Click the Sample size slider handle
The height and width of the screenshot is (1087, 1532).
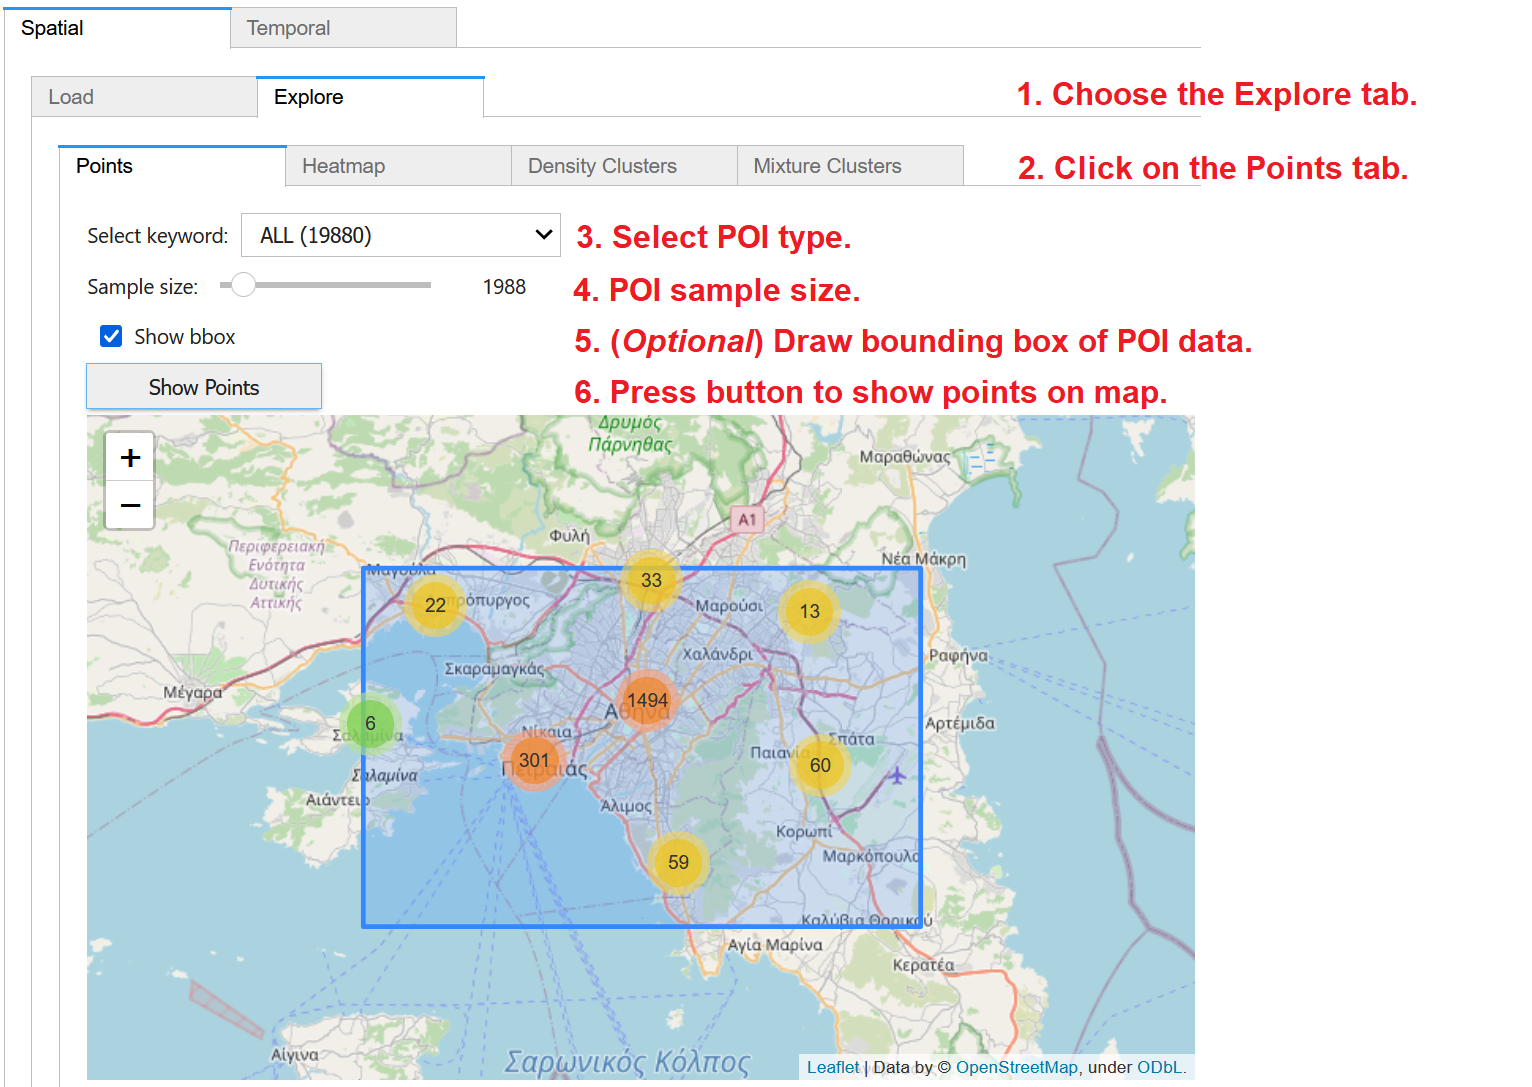click(242, 285)
